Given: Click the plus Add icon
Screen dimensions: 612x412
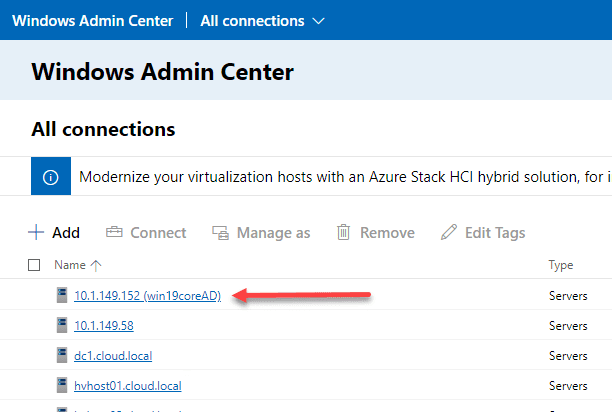Looking at the screenshot, I should pyautogui.click(x=36, y=232).
